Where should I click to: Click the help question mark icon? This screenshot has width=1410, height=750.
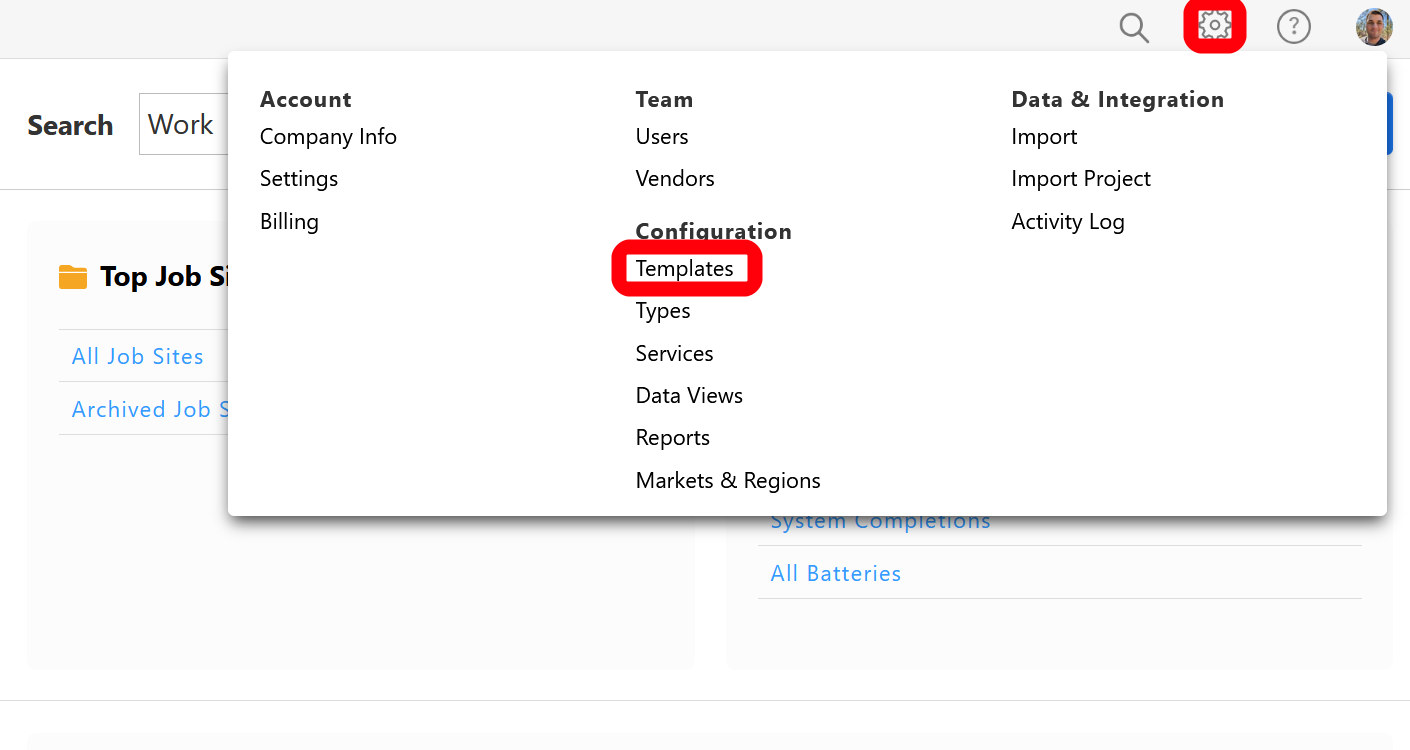click(x=1294, y=27)
